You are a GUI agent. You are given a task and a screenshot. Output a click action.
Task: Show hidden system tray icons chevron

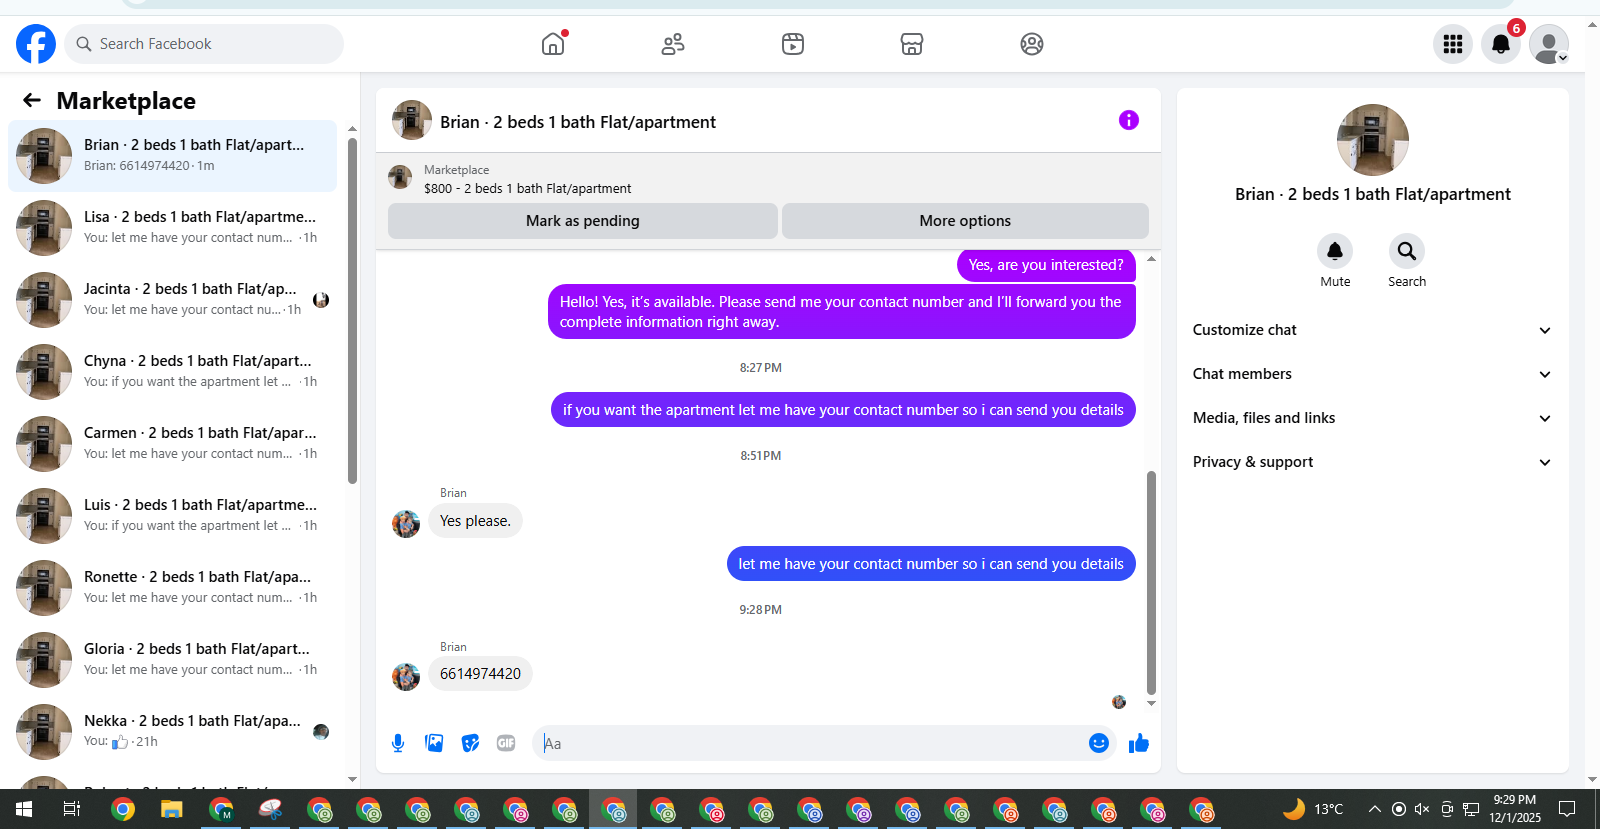coord(1375,809)
